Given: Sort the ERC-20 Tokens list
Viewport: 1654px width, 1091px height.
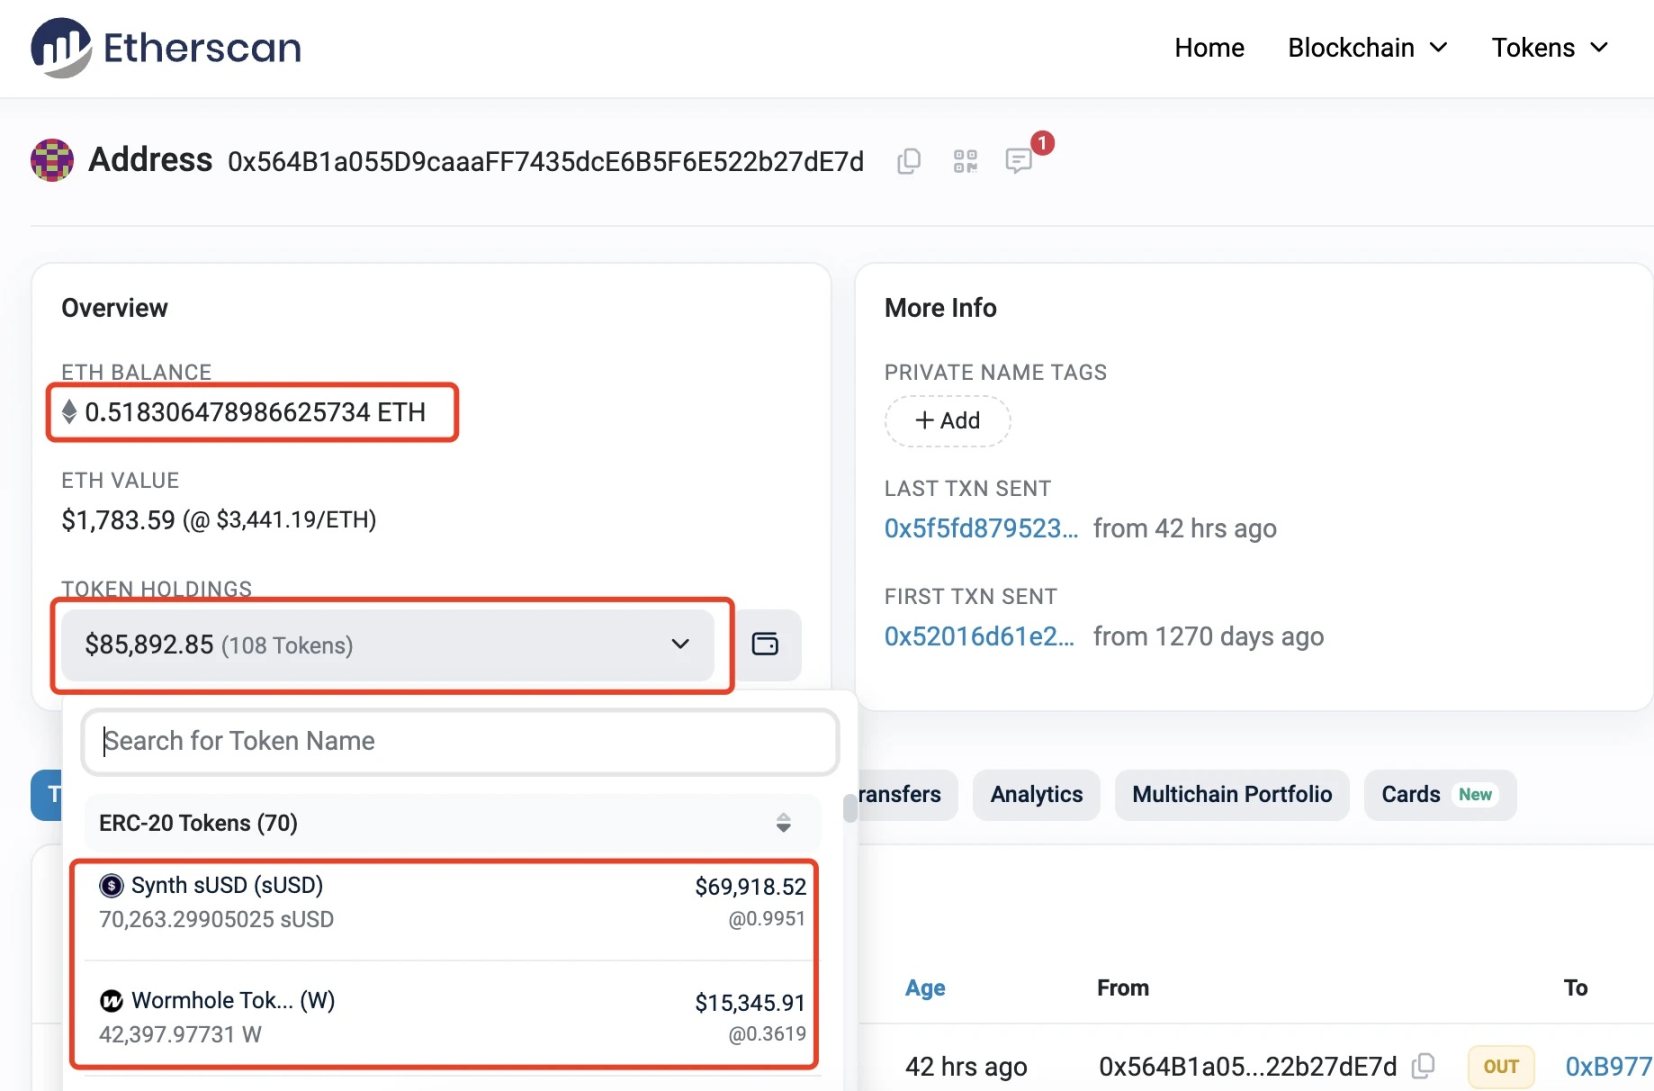Looking at the screenshot, I should click(x=783, y=823).
